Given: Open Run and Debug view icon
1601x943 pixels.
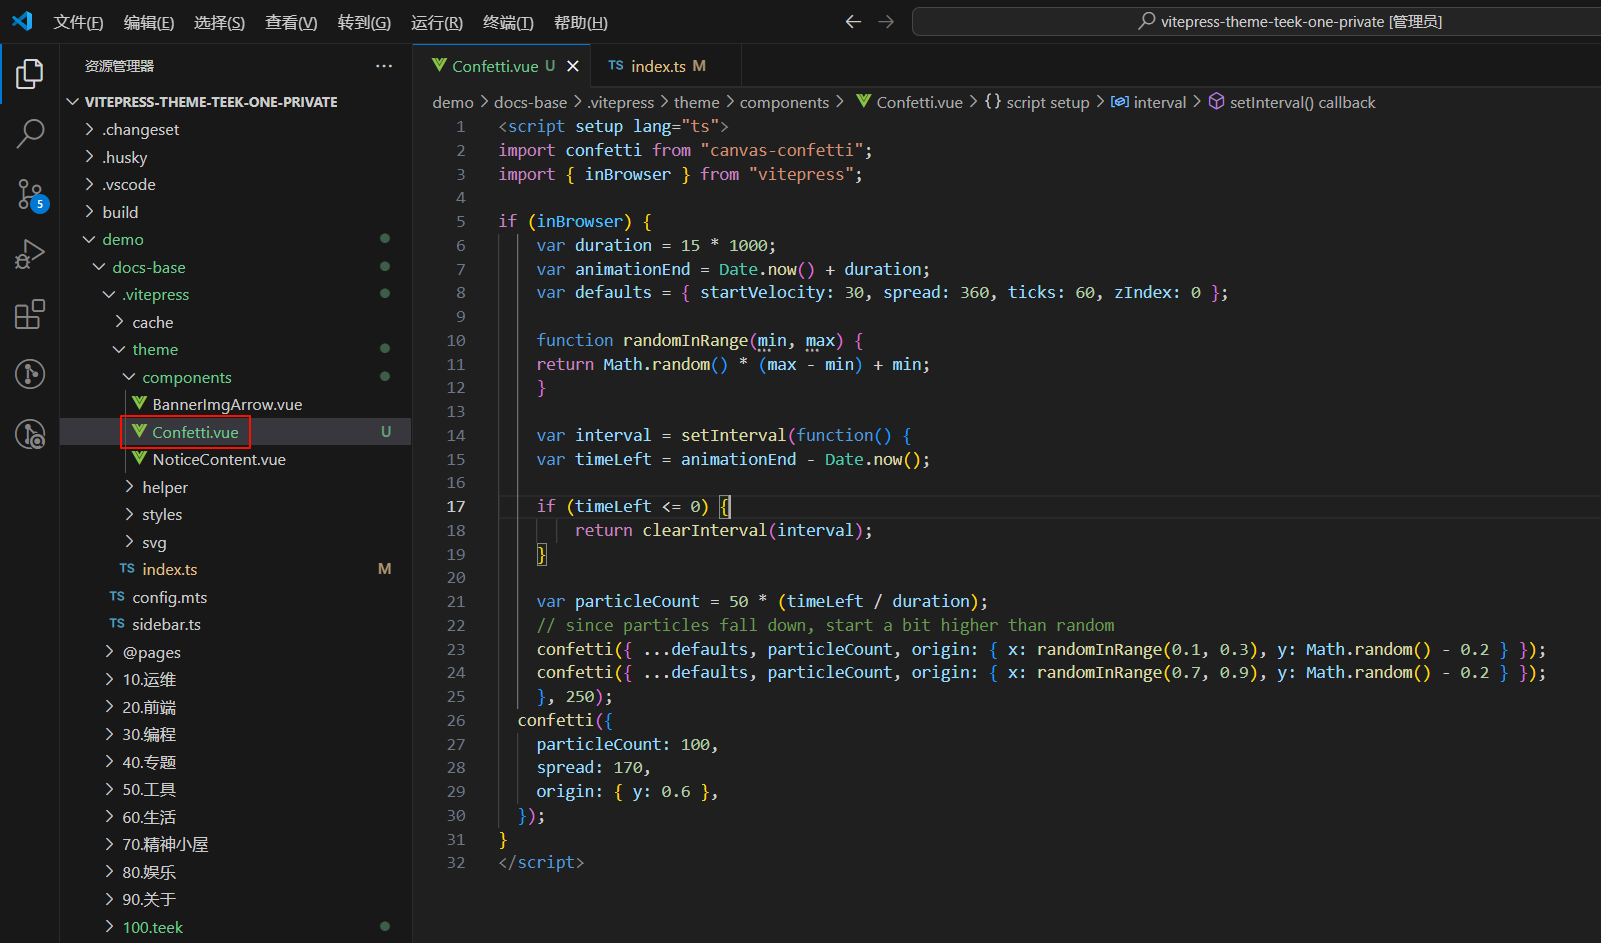Looking at the screenshot, I should pyautogui.click(x=30, y=254).
